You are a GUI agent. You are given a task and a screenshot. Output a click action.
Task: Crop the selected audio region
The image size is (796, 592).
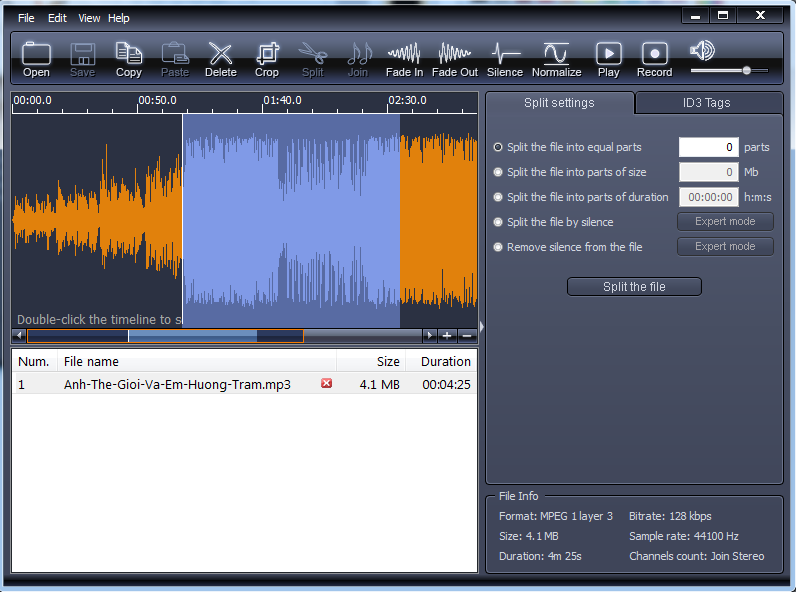click(267, 59)
